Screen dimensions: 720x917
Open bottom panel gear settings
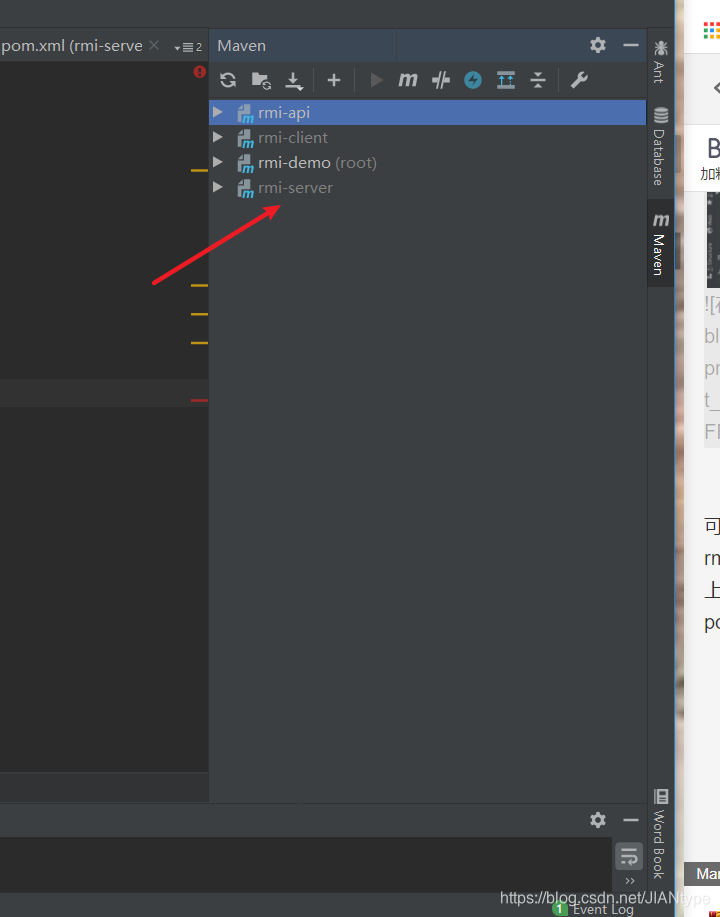pos(598,820)
